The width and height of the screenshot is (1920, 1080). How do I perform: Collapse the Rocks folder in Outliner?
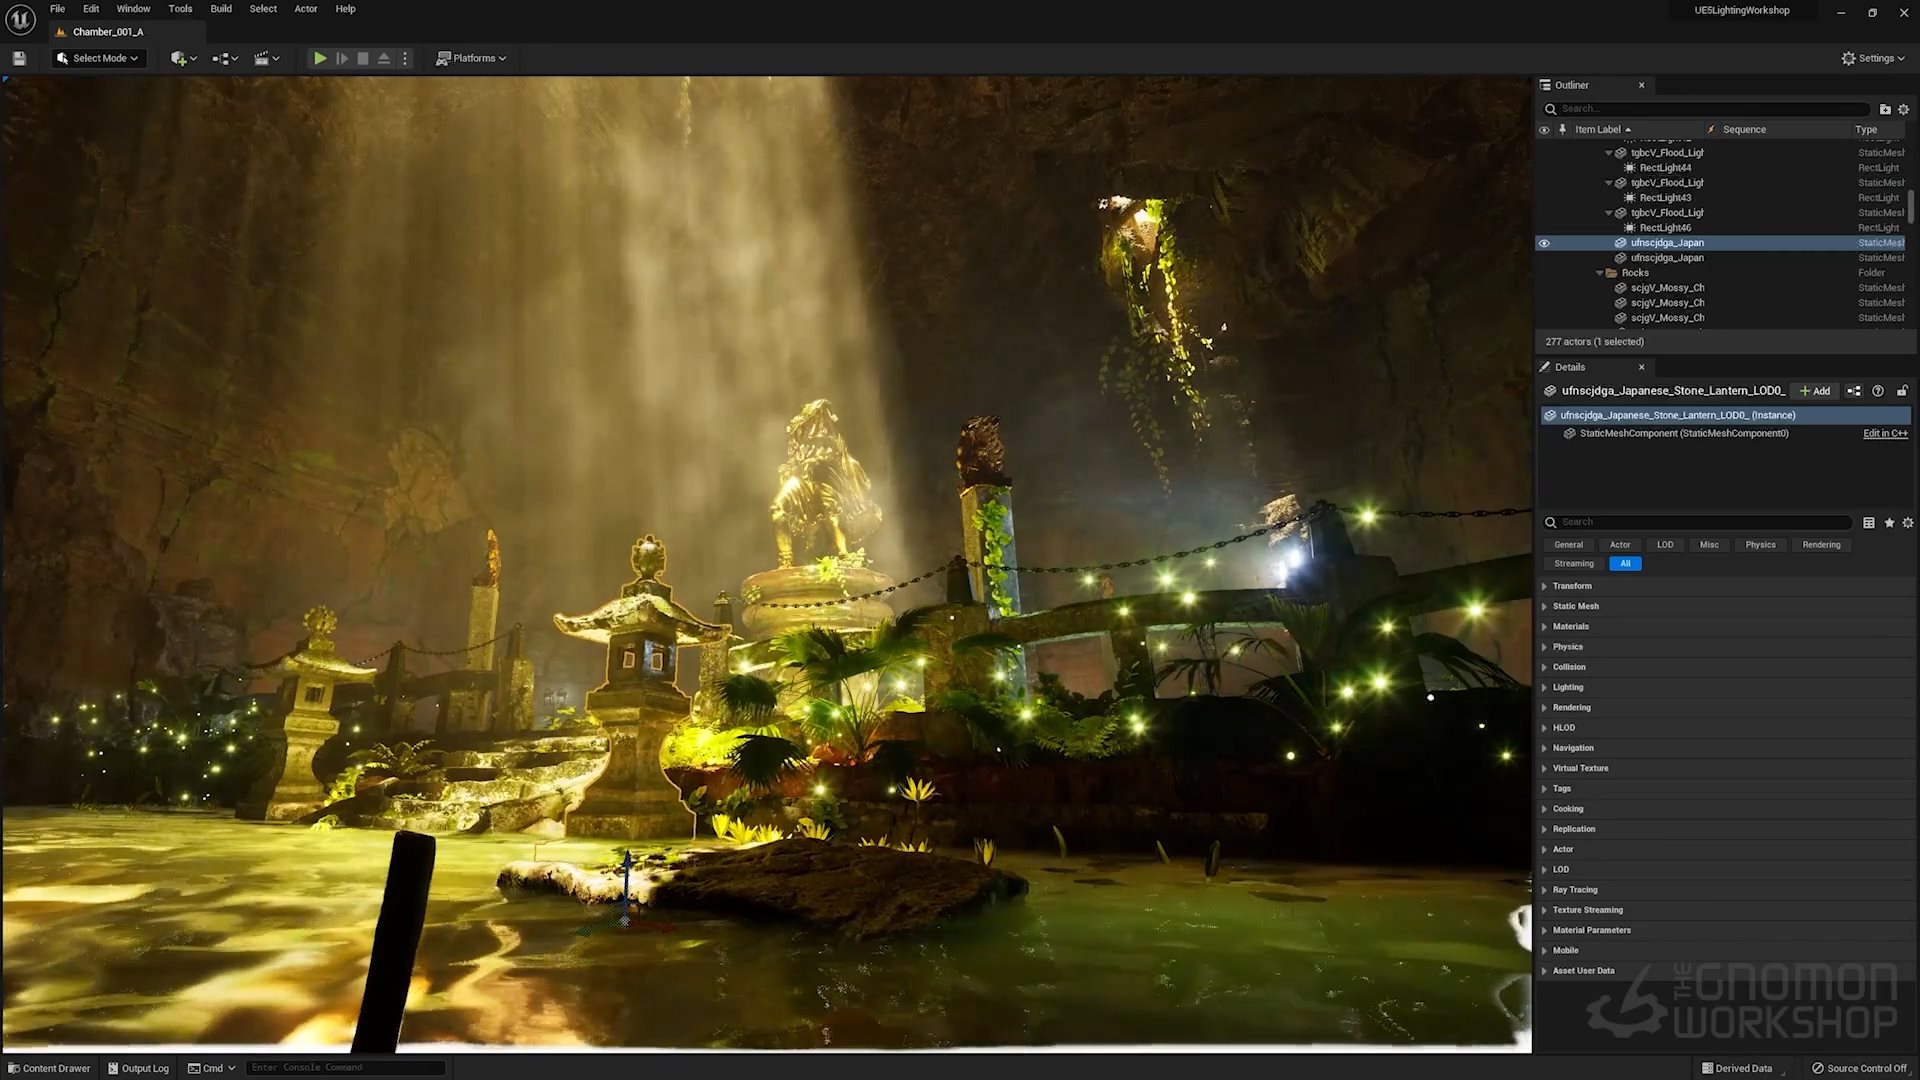[1599, 273]
